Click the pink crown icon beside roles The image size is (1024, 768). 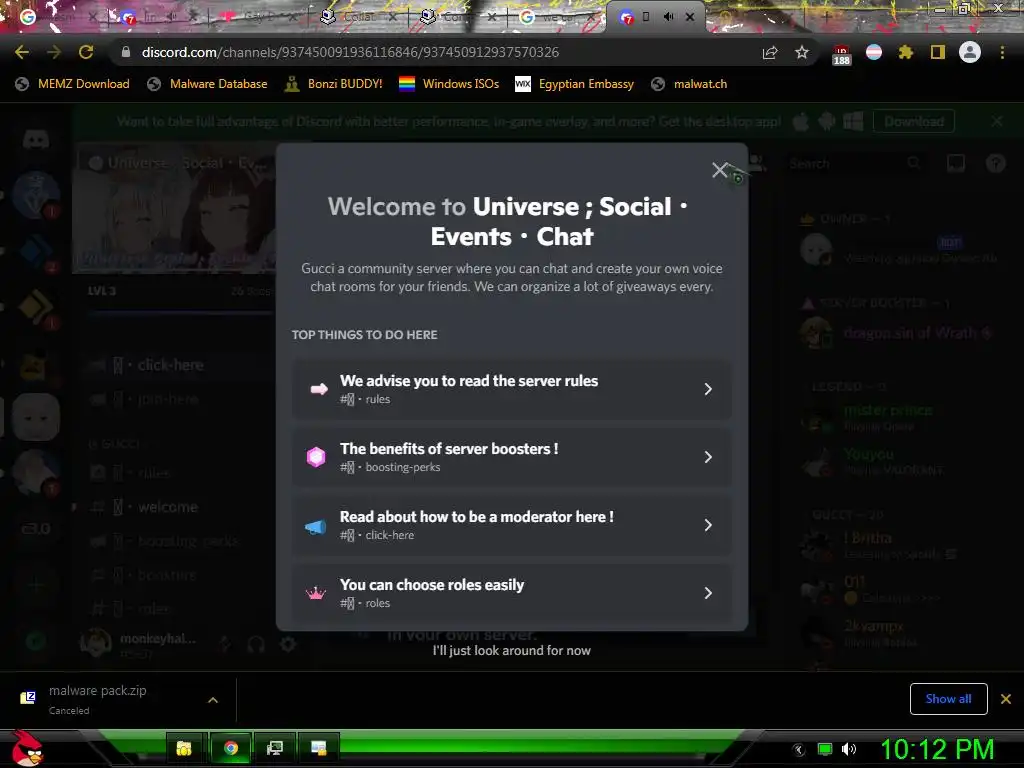pos(316,594)
